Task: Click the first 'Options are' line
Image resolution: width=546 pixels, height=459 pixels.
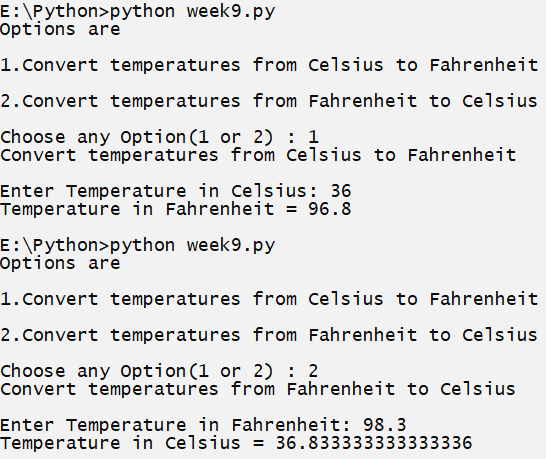Action: (x=60, y=30)
